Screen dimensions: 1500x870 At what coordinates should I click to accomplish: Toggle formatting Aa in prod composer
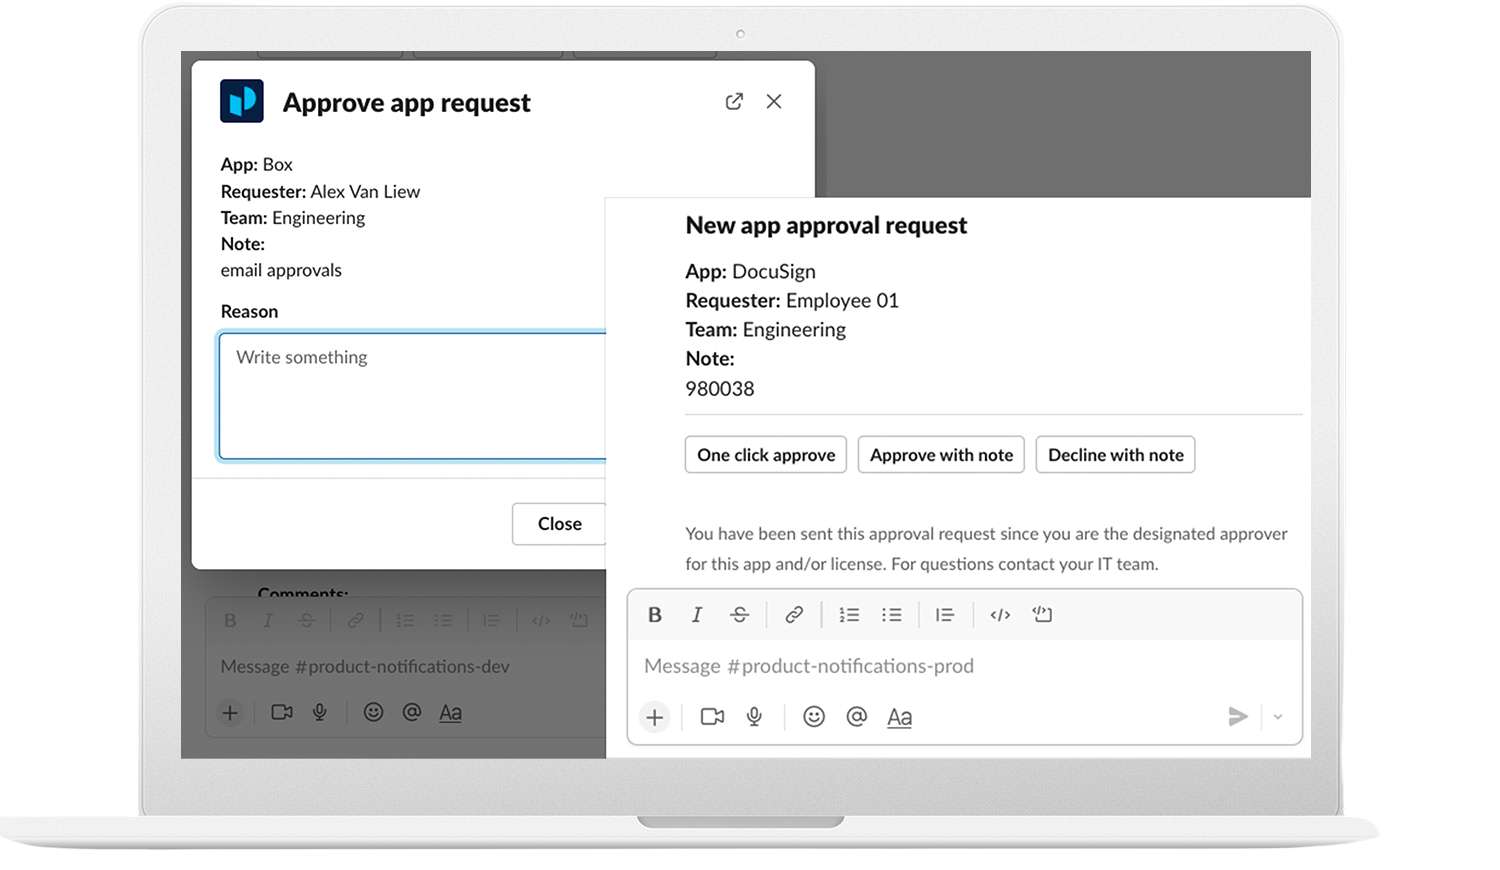point(899,718)
